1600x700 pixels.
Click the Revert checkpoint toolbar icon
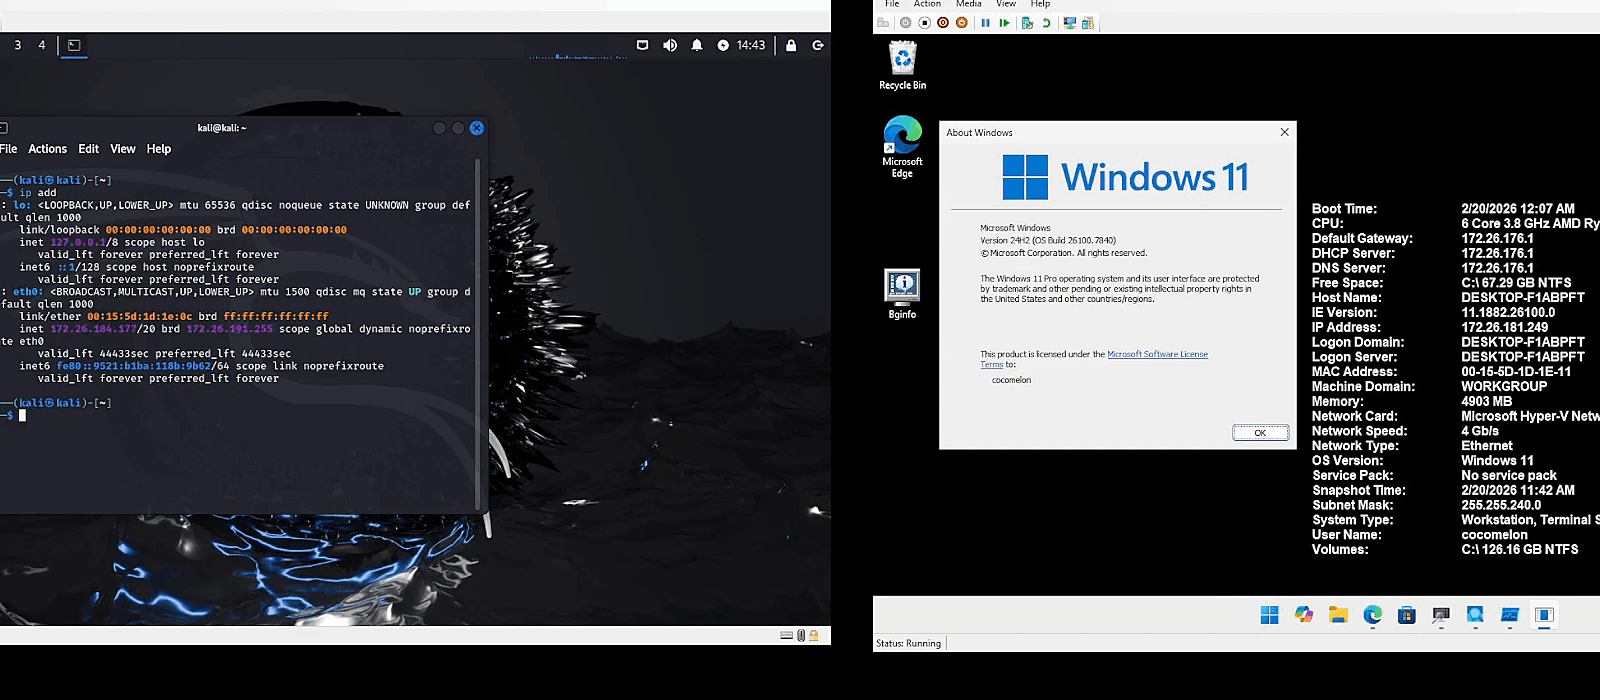click(1046, 23)
